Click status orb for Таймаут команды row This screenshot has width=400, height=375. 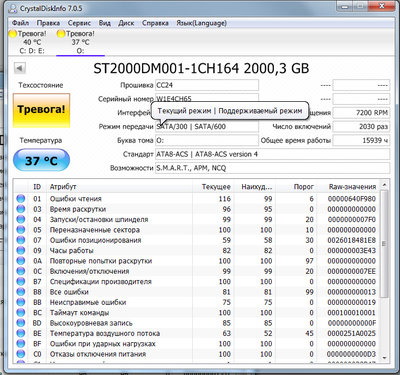[21, 312]
